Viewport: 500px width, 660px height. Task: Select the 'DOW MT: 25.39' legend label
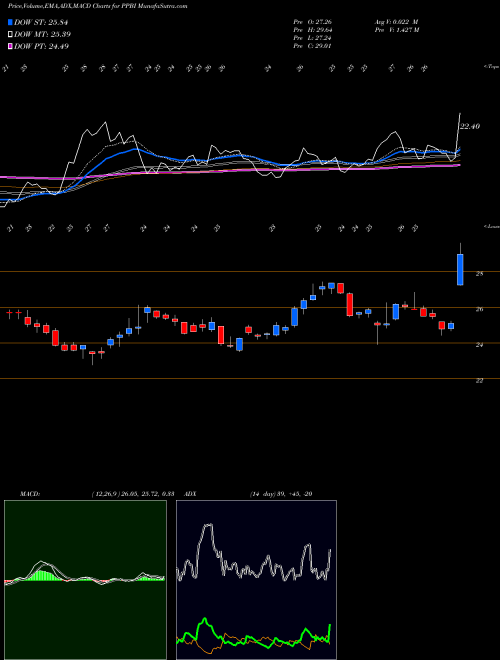[43, 35]
